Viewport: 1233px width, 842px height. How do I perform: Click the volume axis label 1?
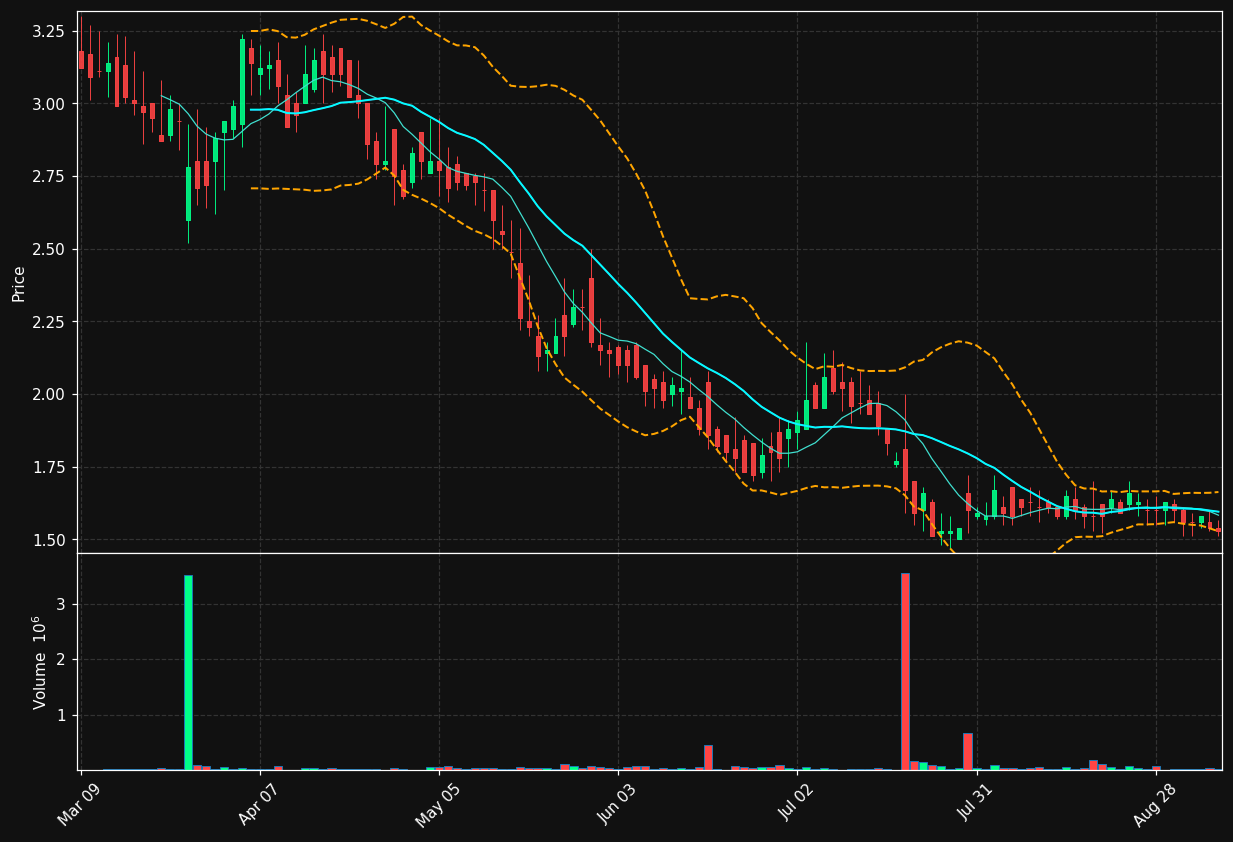[62, 715]
